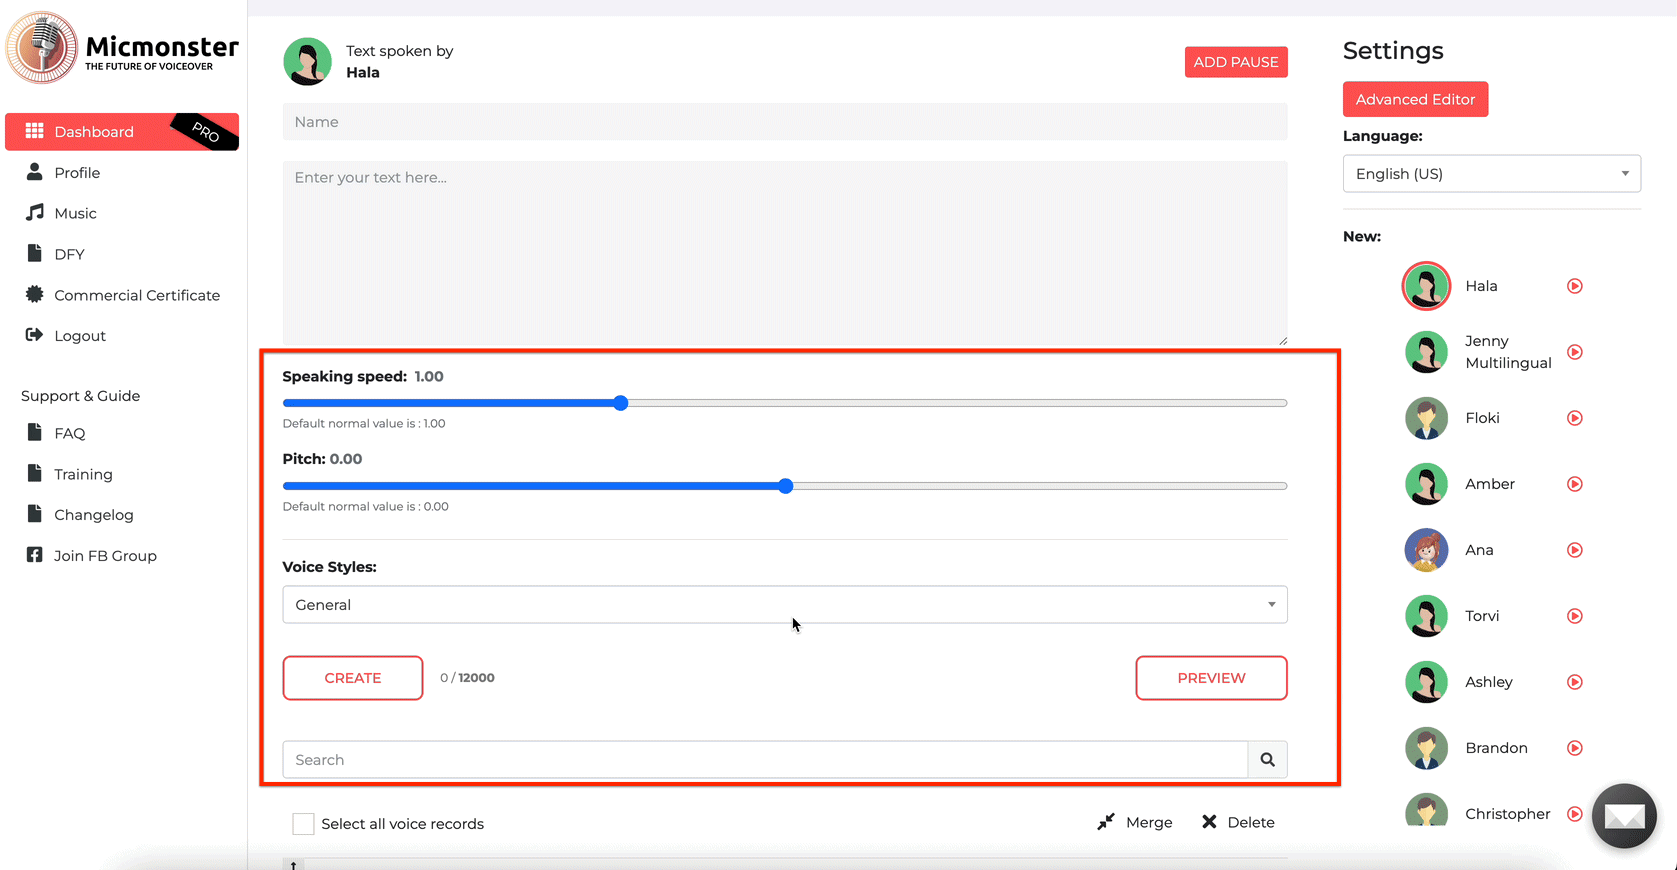
Task: Click the Merge icon
Action: (x=1106, y=822)
